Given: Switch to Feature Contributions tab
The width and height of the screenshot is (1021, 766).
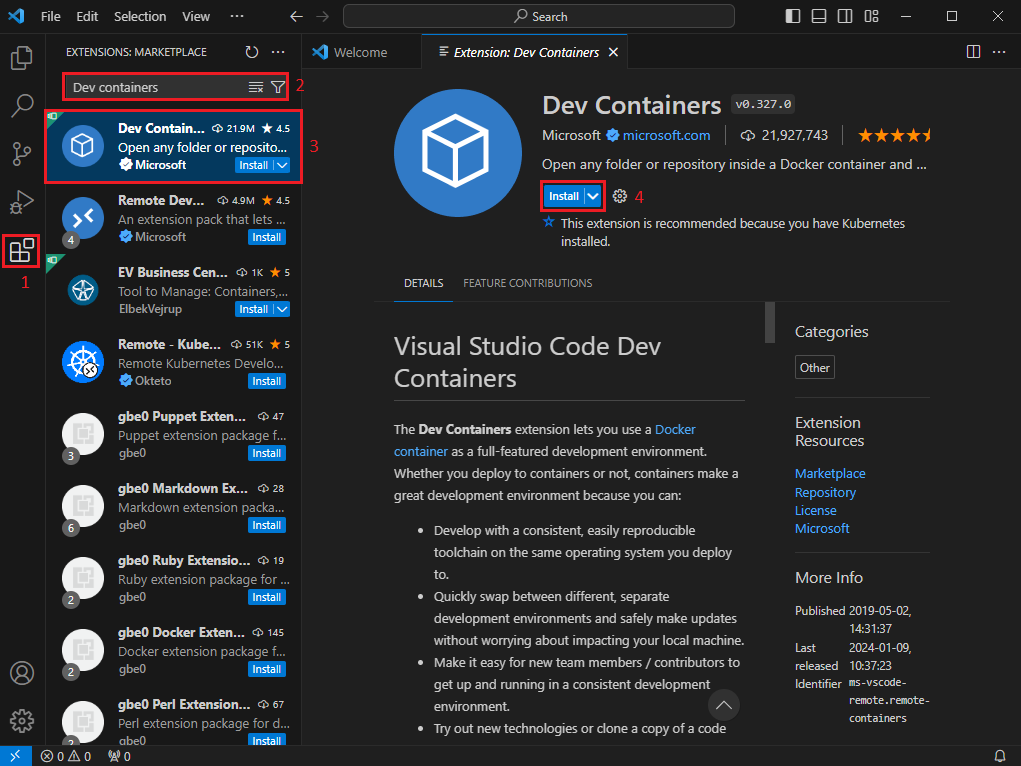Looking at the screenshot, I should [527, 283].
